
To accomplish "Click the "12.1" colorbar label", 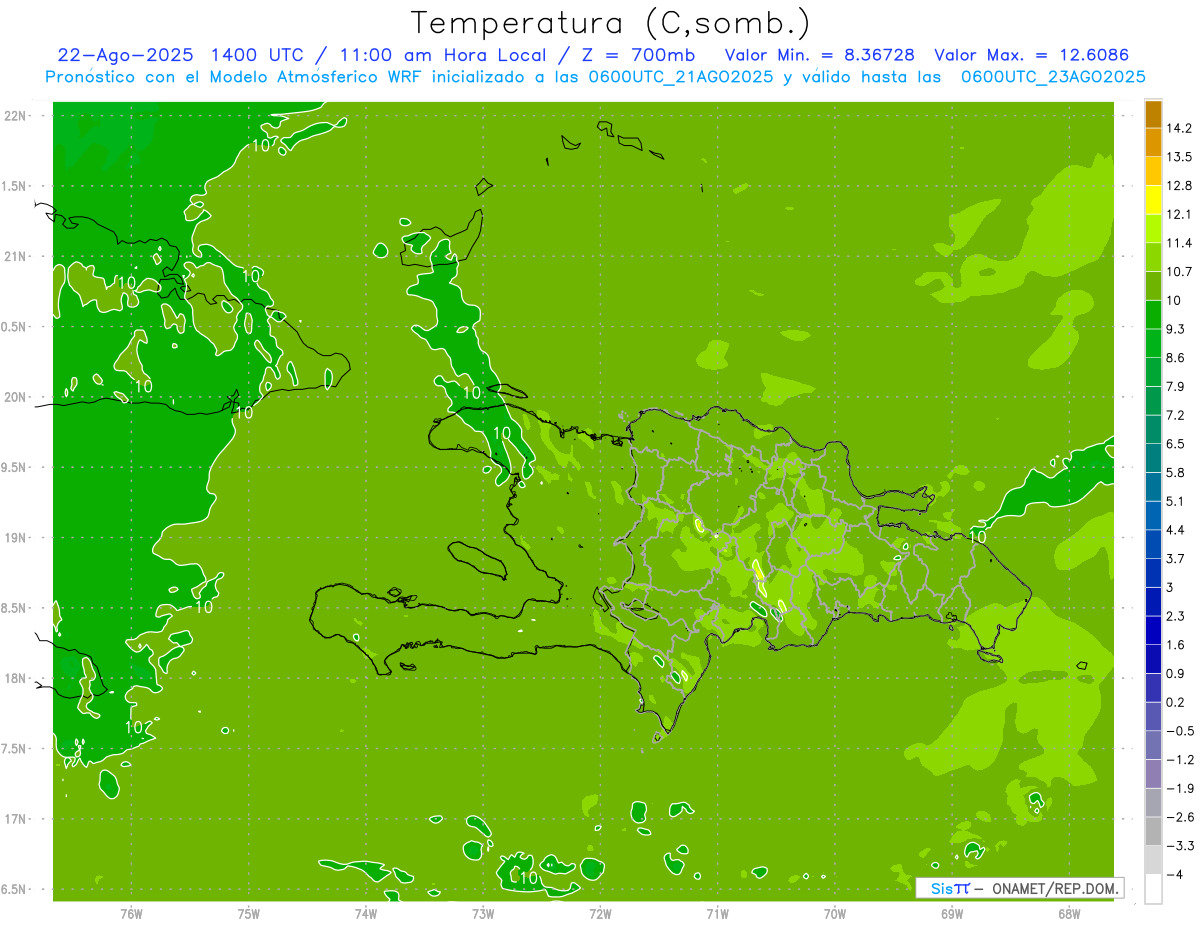I will (x=1179, y=214).
